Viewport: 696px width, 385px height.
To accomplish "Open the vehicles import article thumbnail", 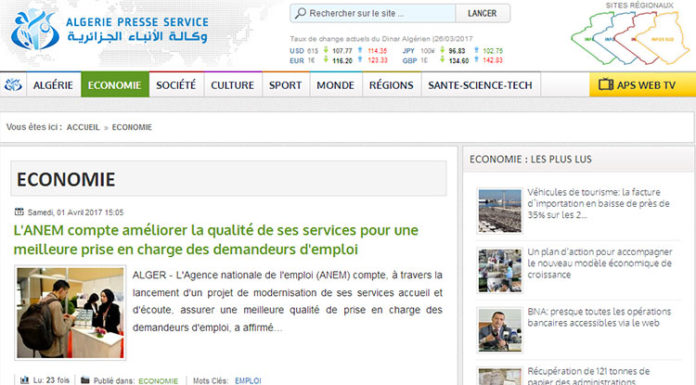I will (x=500, y=210).
